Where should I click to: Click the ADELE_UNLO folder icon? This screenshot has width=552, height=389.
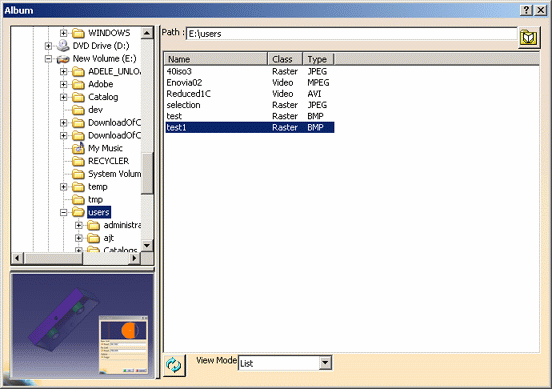tap(78, 71)
